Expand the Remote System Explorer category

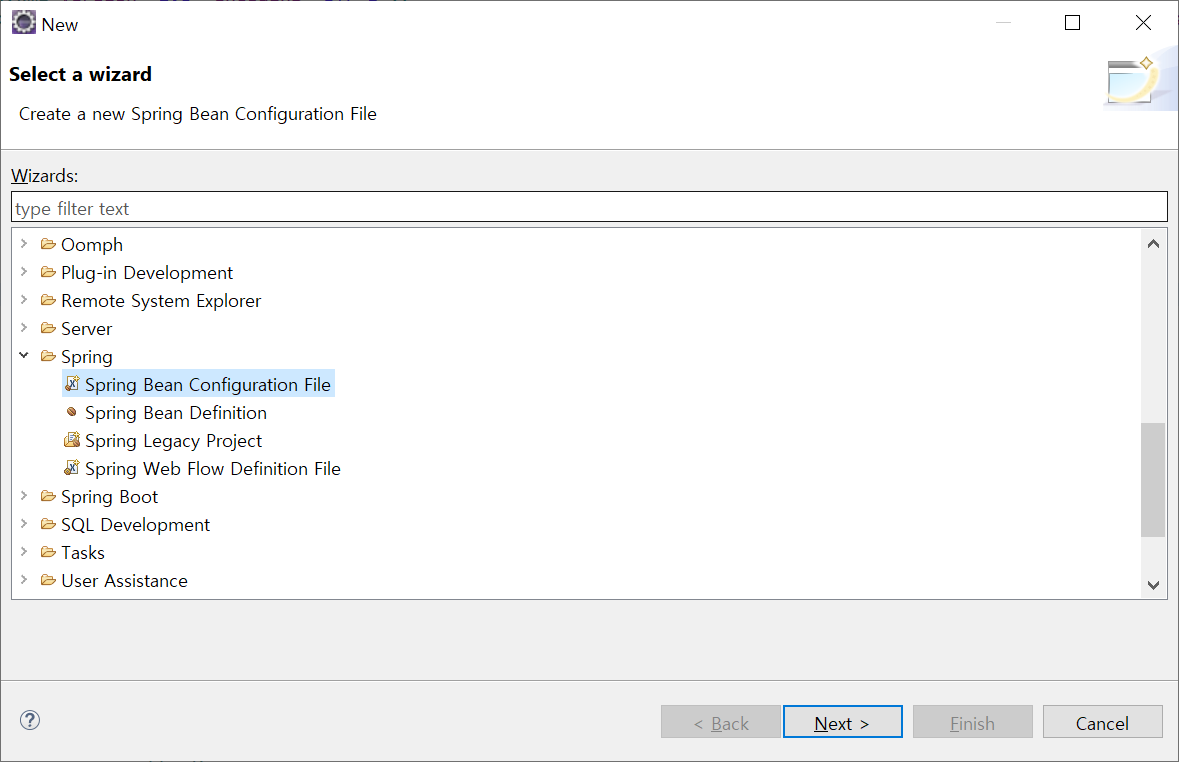click(x=24, y=299)
